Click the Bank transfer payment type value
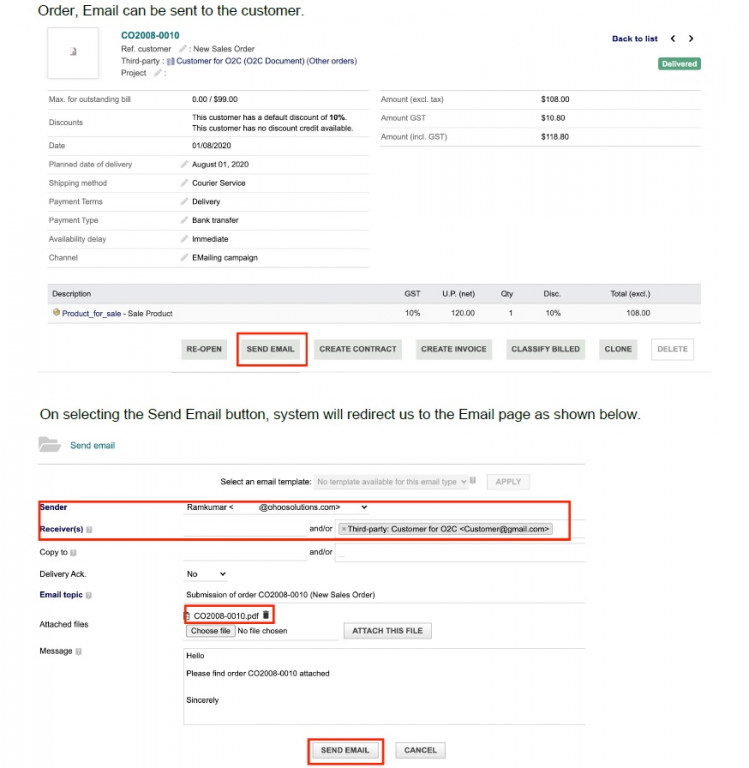Screen dimensions: 749x768 click(215, 220)
